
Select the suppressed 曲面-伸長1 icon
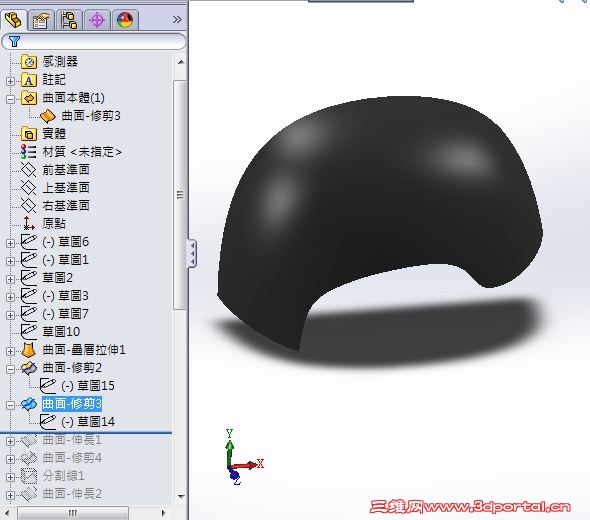(x=29, y=440)
